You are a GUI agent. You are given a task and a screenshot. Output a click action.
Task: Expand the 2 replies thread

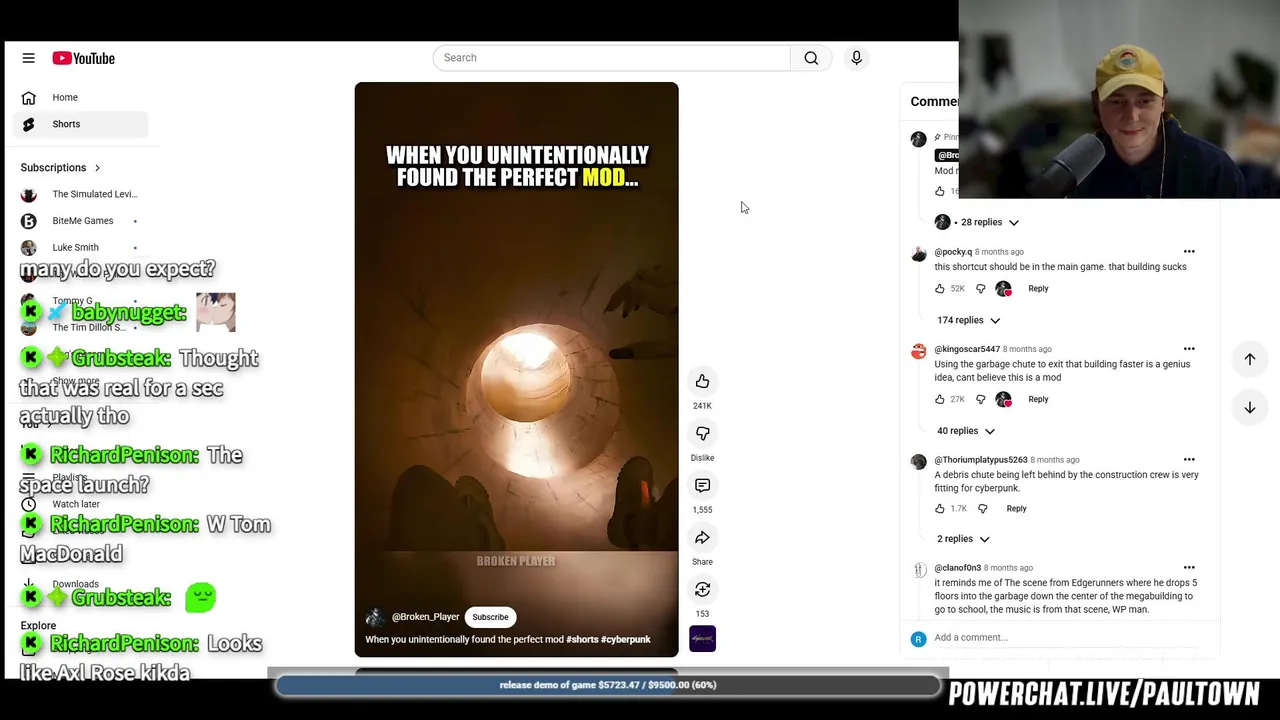tap(963, 539)
